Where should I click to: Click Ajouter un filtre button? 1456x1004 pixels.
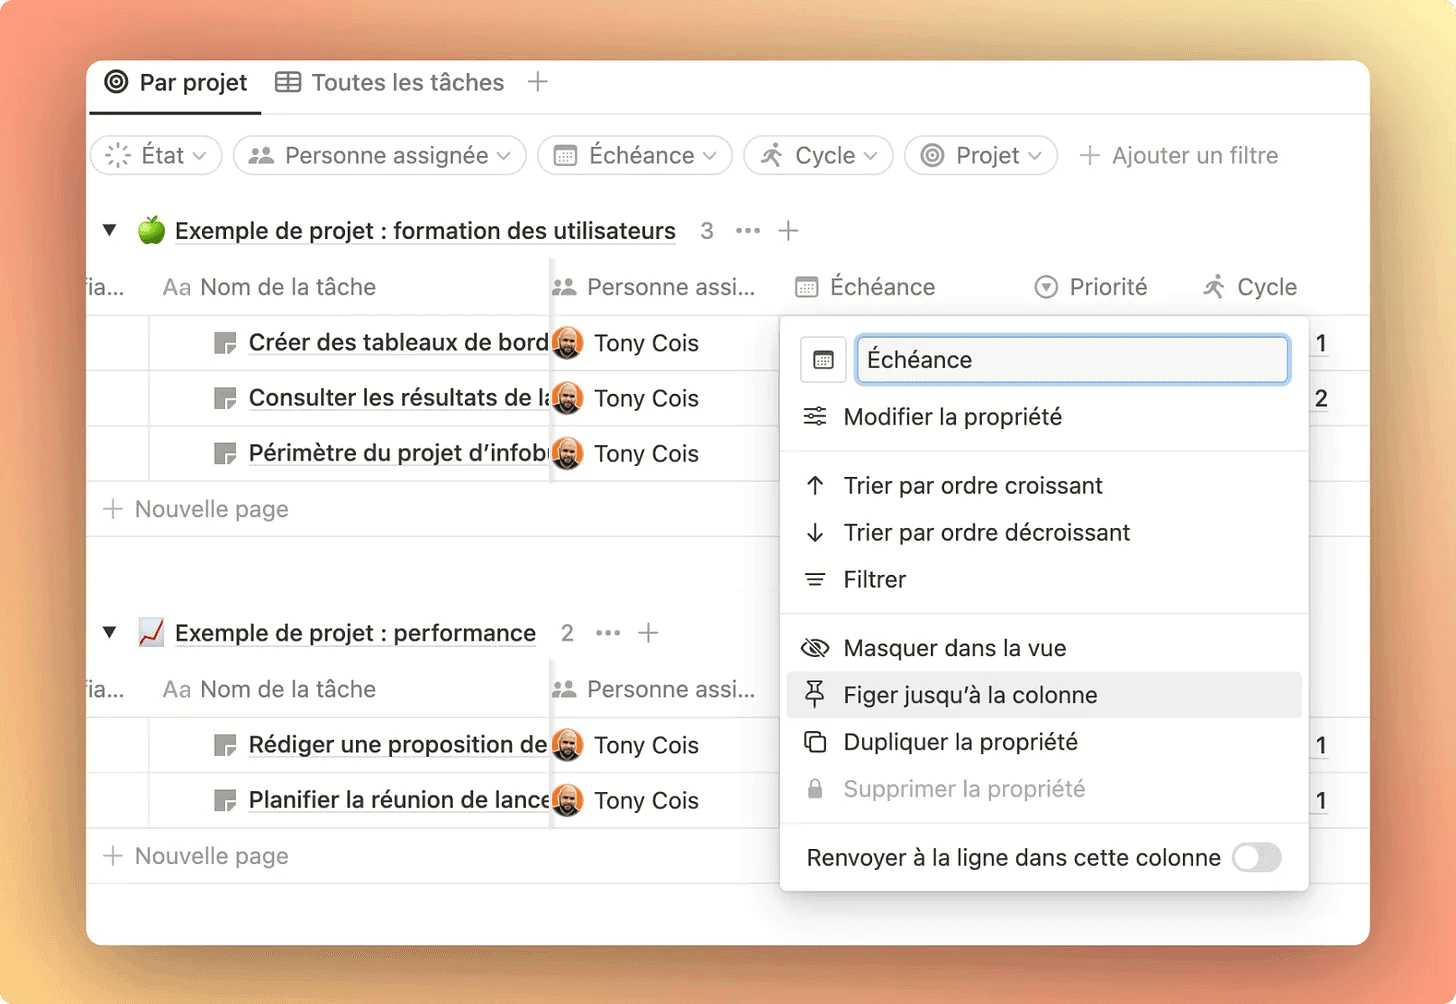click(1179, 156)
